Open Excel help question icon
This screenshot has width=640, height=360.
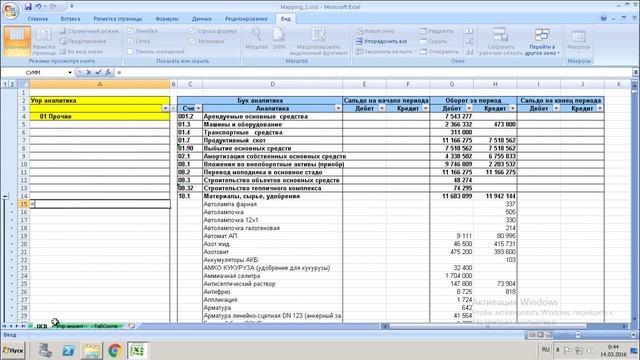click(604, 18)
